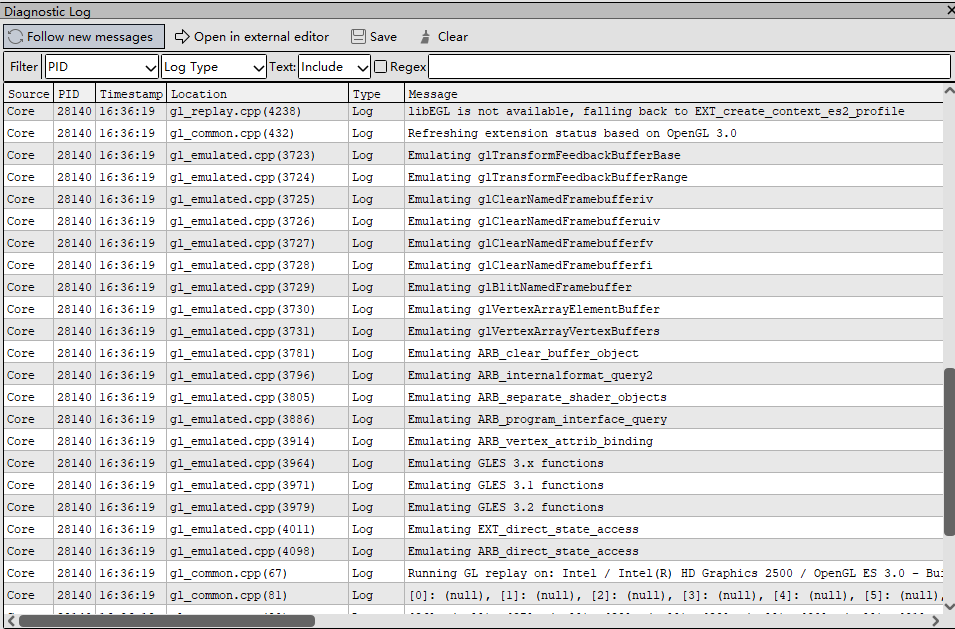Sort by the Timestamp column header

(x=131, y=94)
